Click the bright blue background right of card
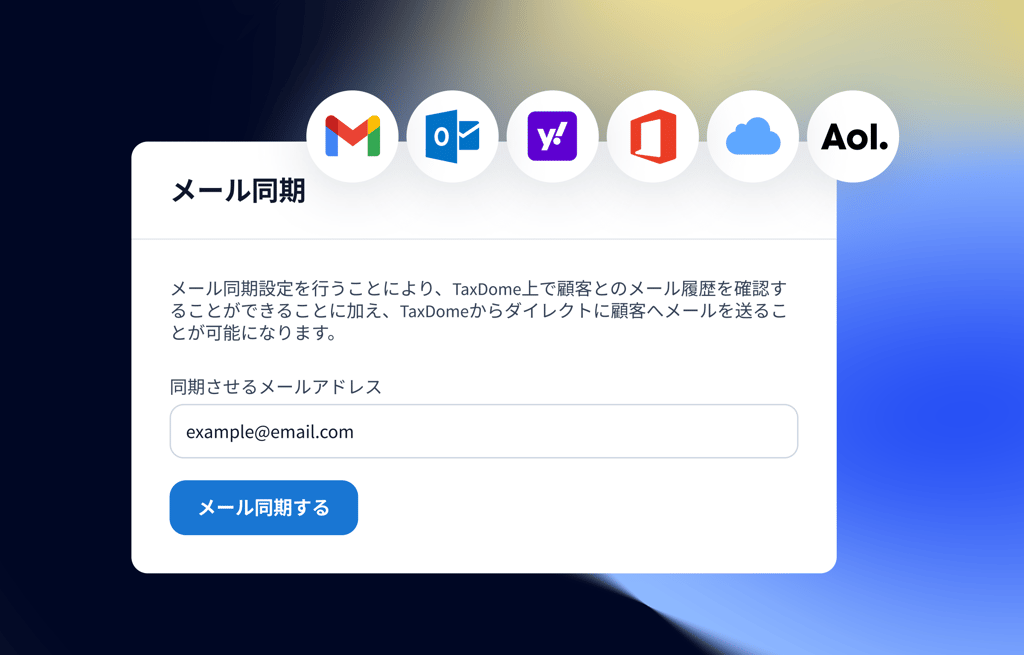 pyautogui.click(x=927, y=392)
